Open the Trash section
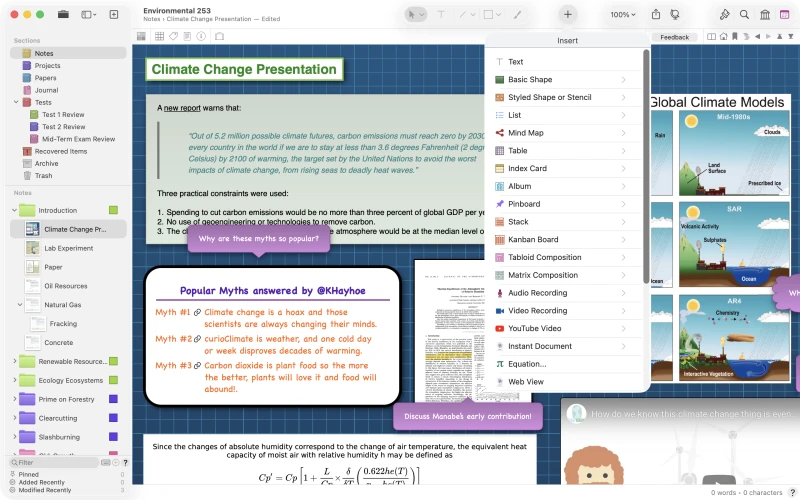 click(x=43, y=176)
